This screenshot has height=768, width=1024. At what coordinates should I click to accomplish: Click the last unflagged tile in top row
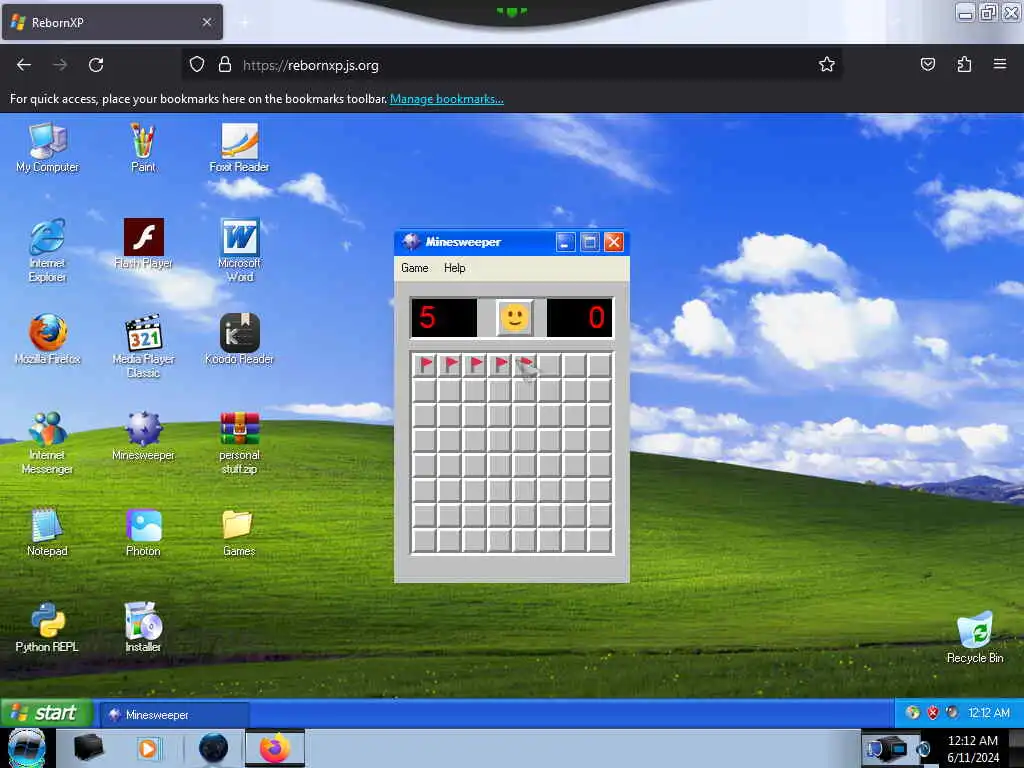tap(599, 364)
